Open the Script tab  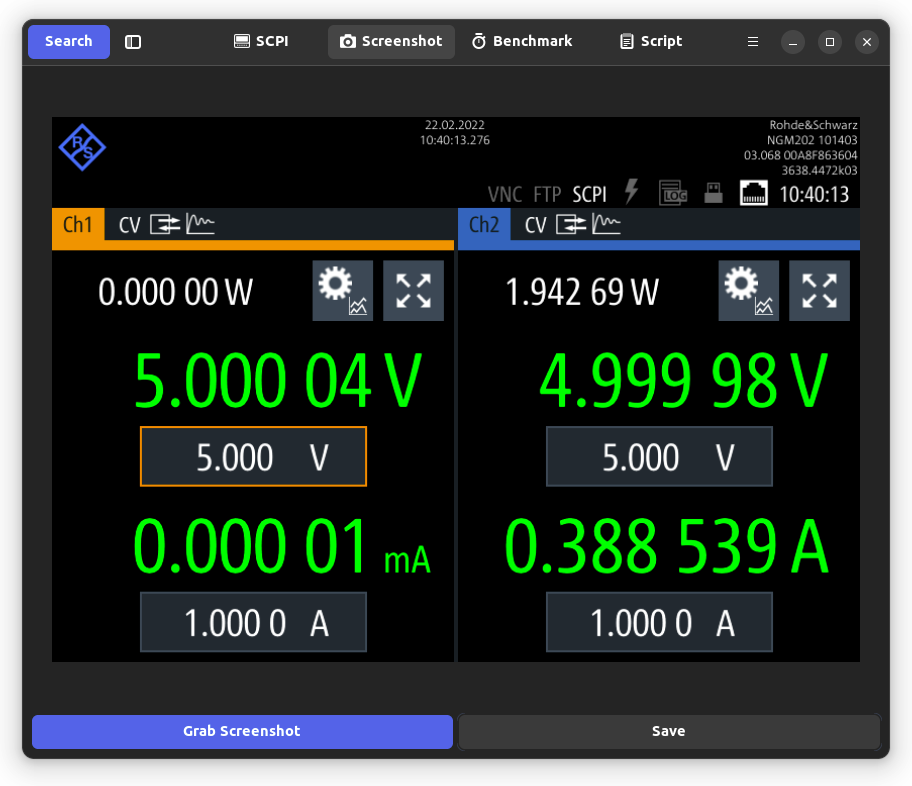(651, 41)
